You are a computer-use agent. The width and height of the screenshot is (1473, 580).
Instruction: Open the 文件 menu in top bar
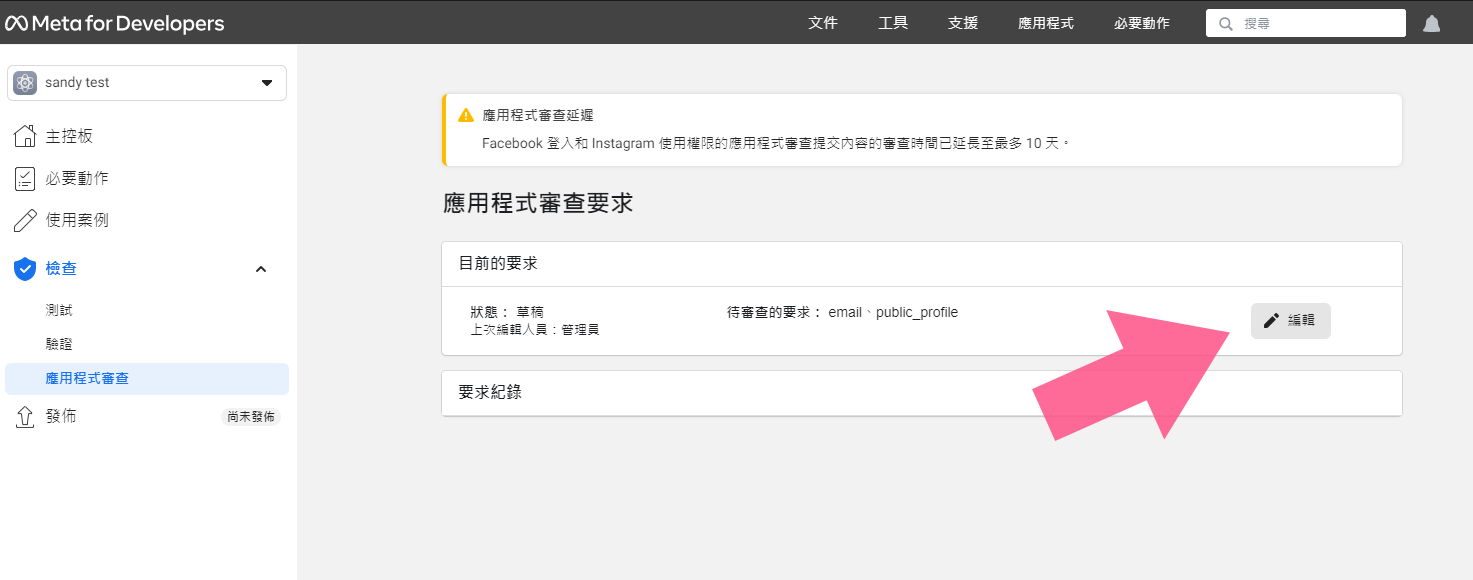pos(822,23)
